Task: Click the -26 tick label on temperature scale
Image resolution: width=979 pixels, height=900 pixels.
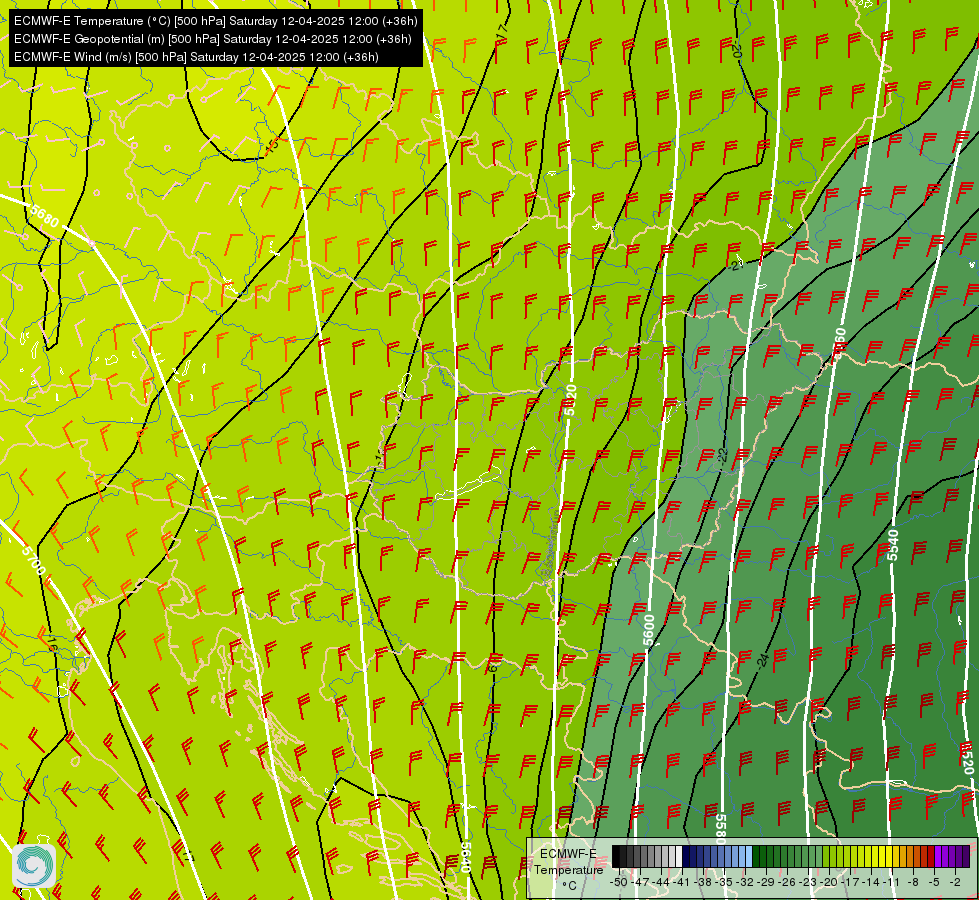Action: click(x=787, y=882)
